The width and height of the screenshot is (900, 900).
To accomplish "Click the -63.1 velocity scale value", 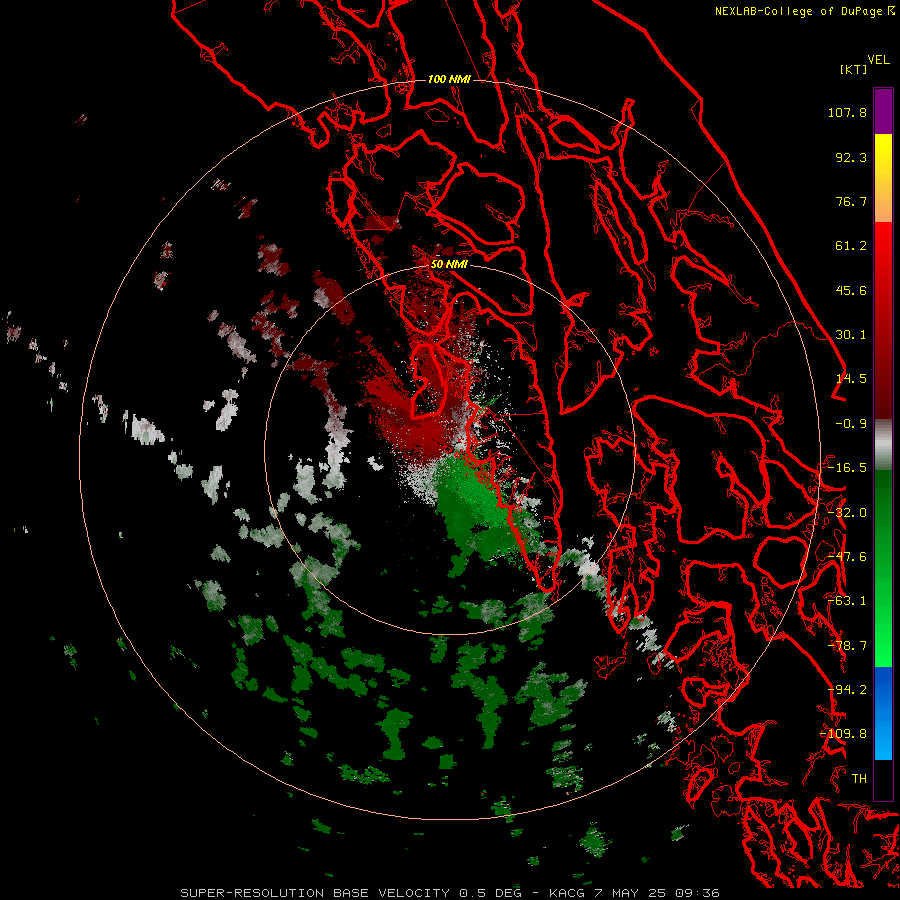I will coord(847,601).
